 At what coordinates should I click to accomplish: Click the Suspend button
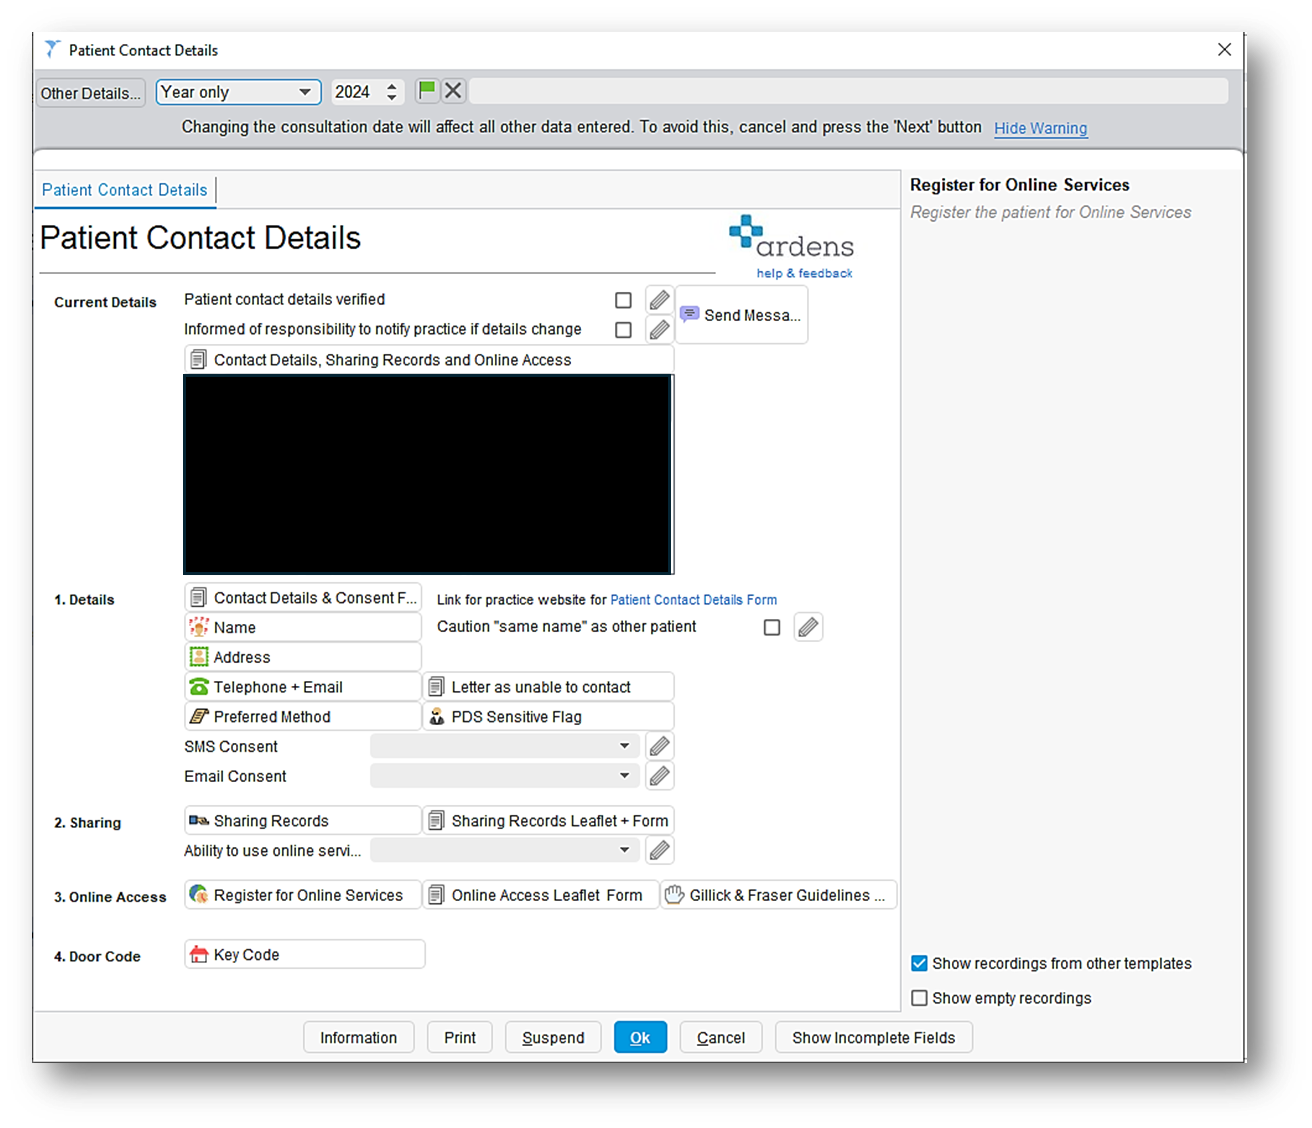tap(553, 1037)
